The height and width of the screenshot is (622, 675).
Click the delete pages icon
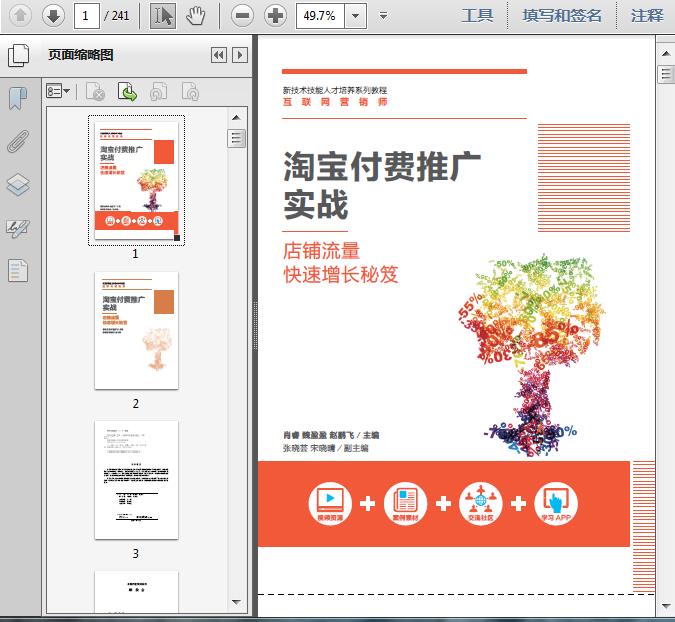(x=96, y=91)
